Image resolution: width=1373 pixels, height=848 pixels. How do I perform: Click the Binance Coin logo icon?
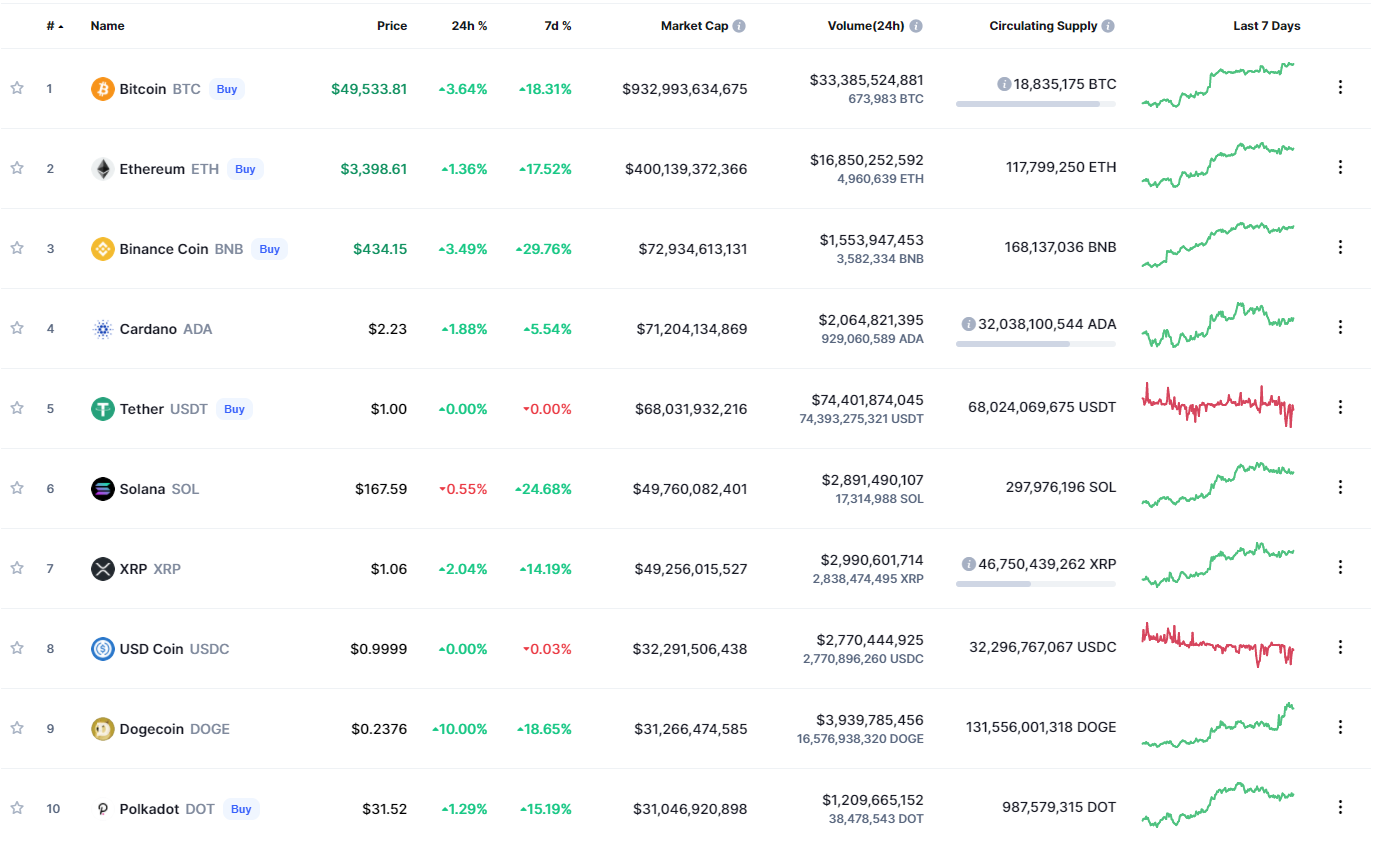(102, 249)
